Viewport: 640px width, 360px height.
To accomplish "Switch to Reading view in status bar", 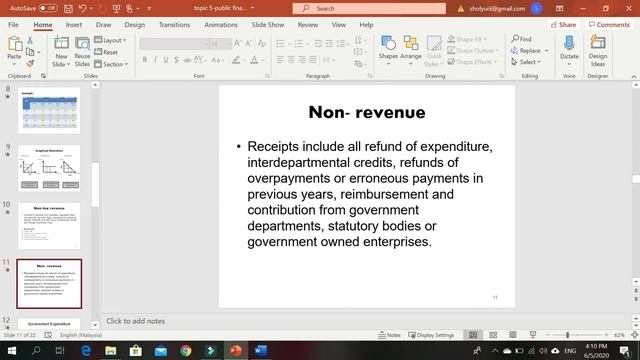I will pyautogui.click(x=513, y=335).
